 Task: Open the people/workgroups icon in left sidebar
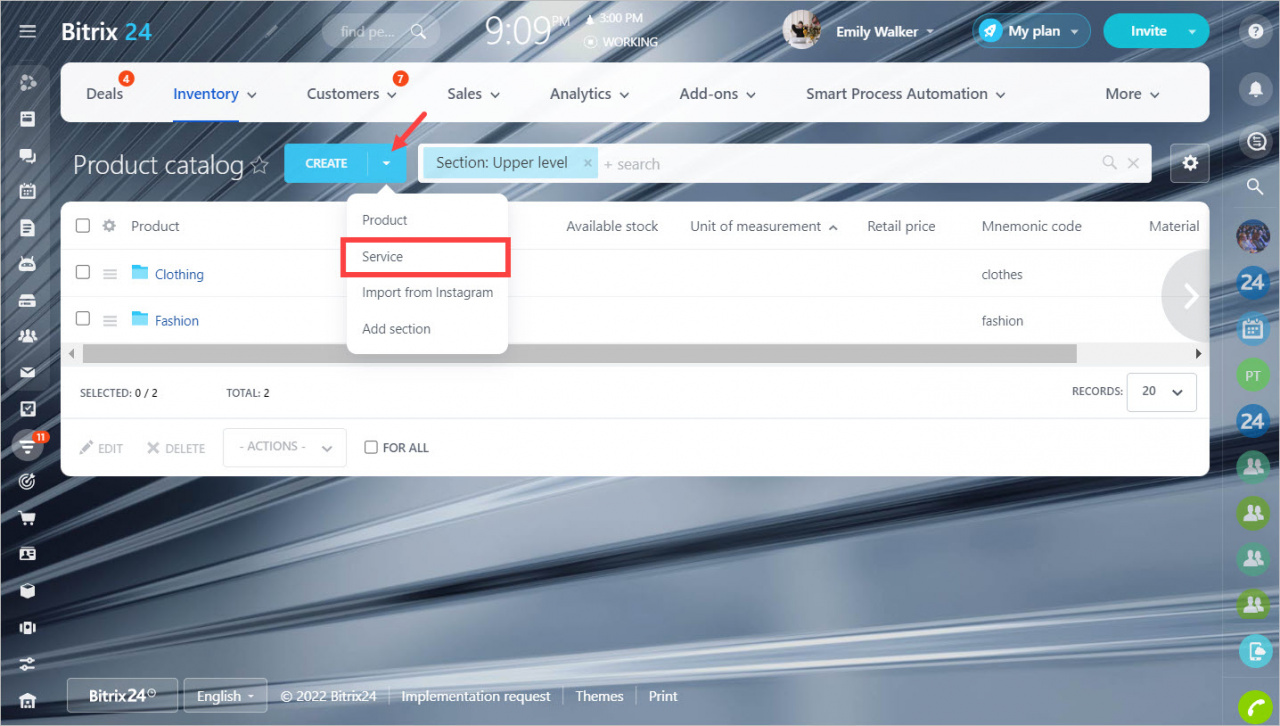click(x=27, y=337)
